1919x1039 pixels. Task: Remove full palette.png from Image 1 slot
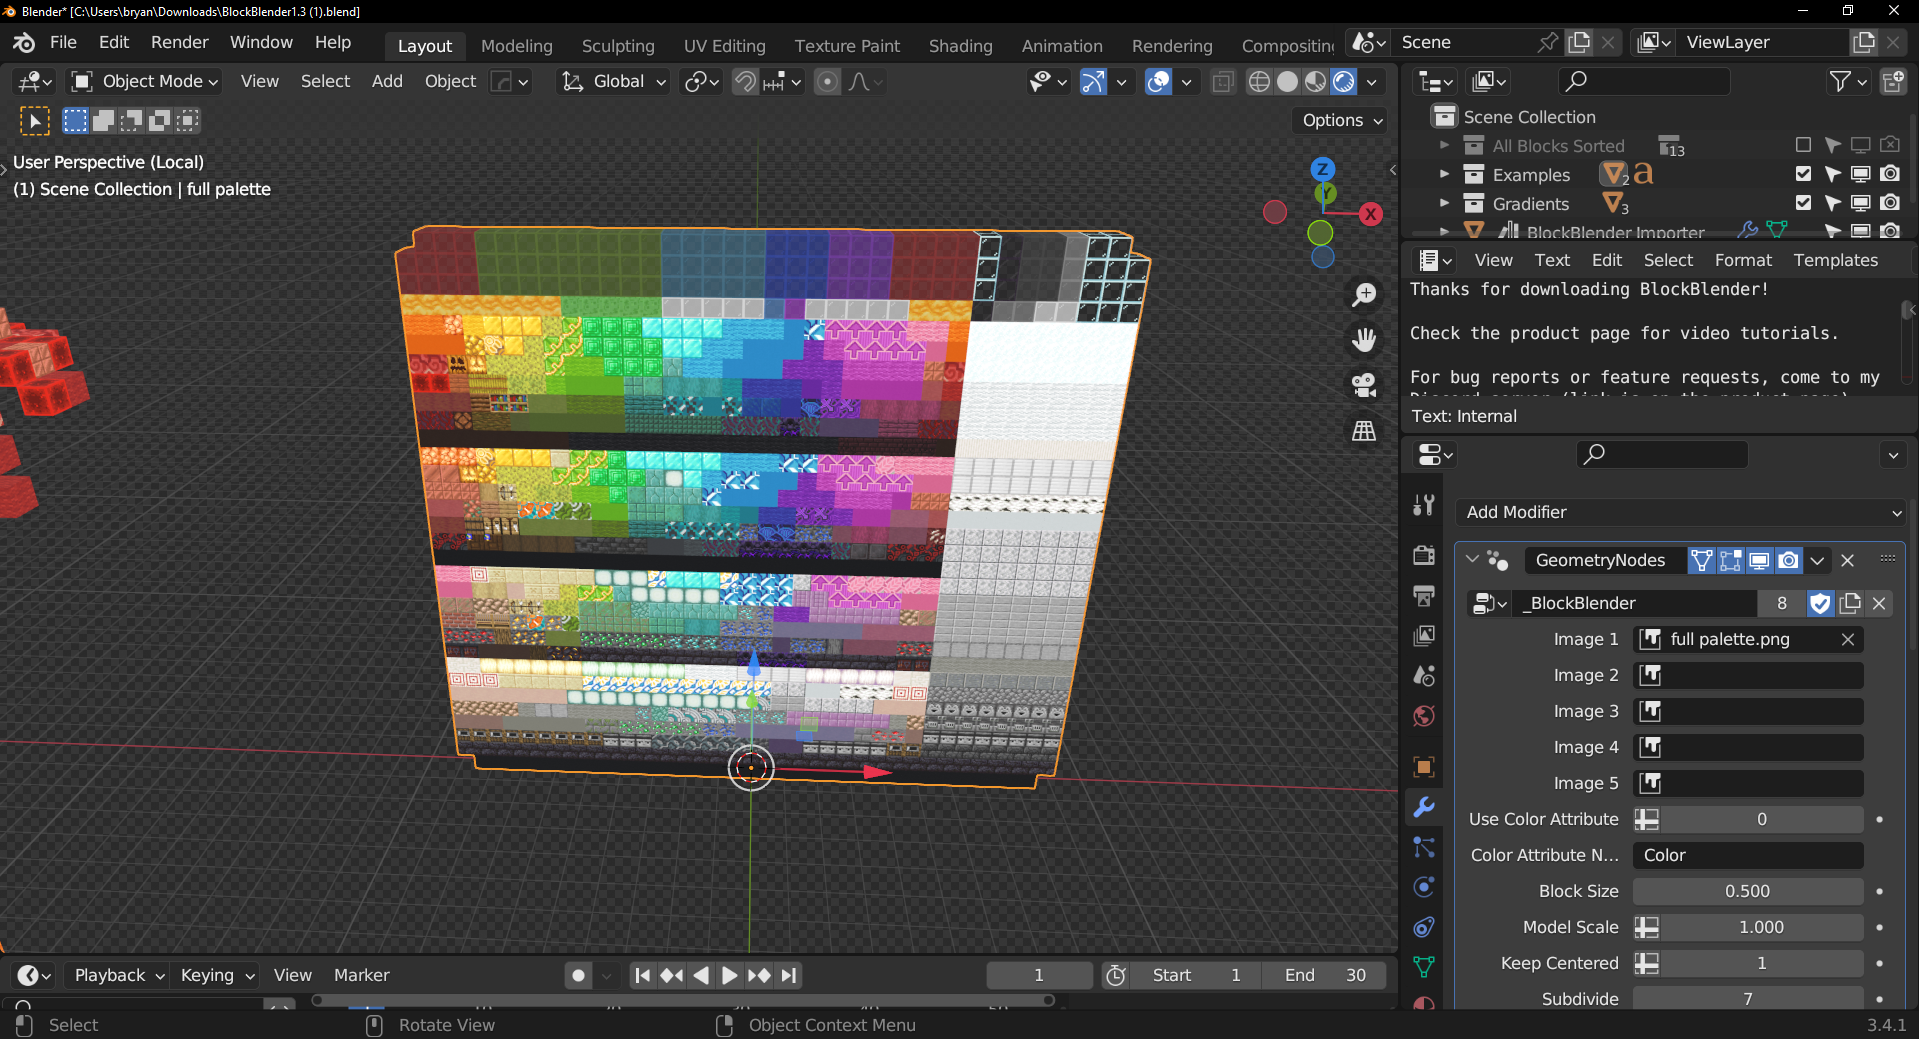[1847, 639]
